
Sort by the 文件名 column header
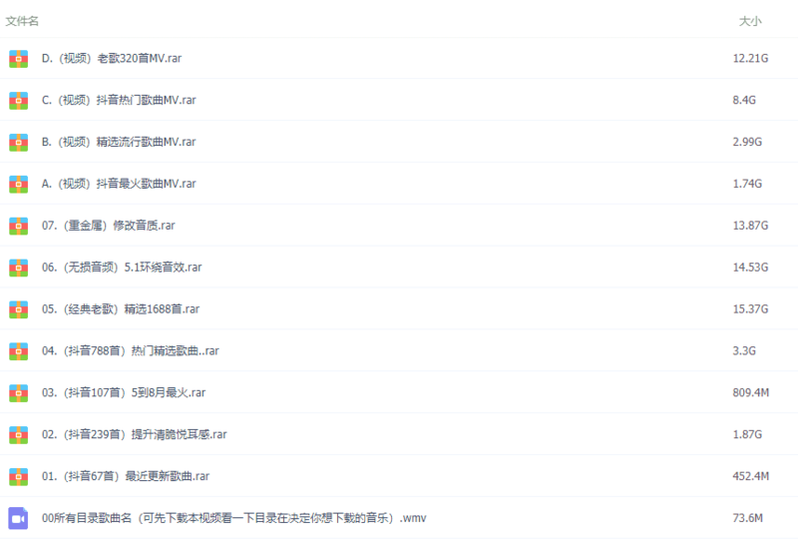tap(22, 21)
